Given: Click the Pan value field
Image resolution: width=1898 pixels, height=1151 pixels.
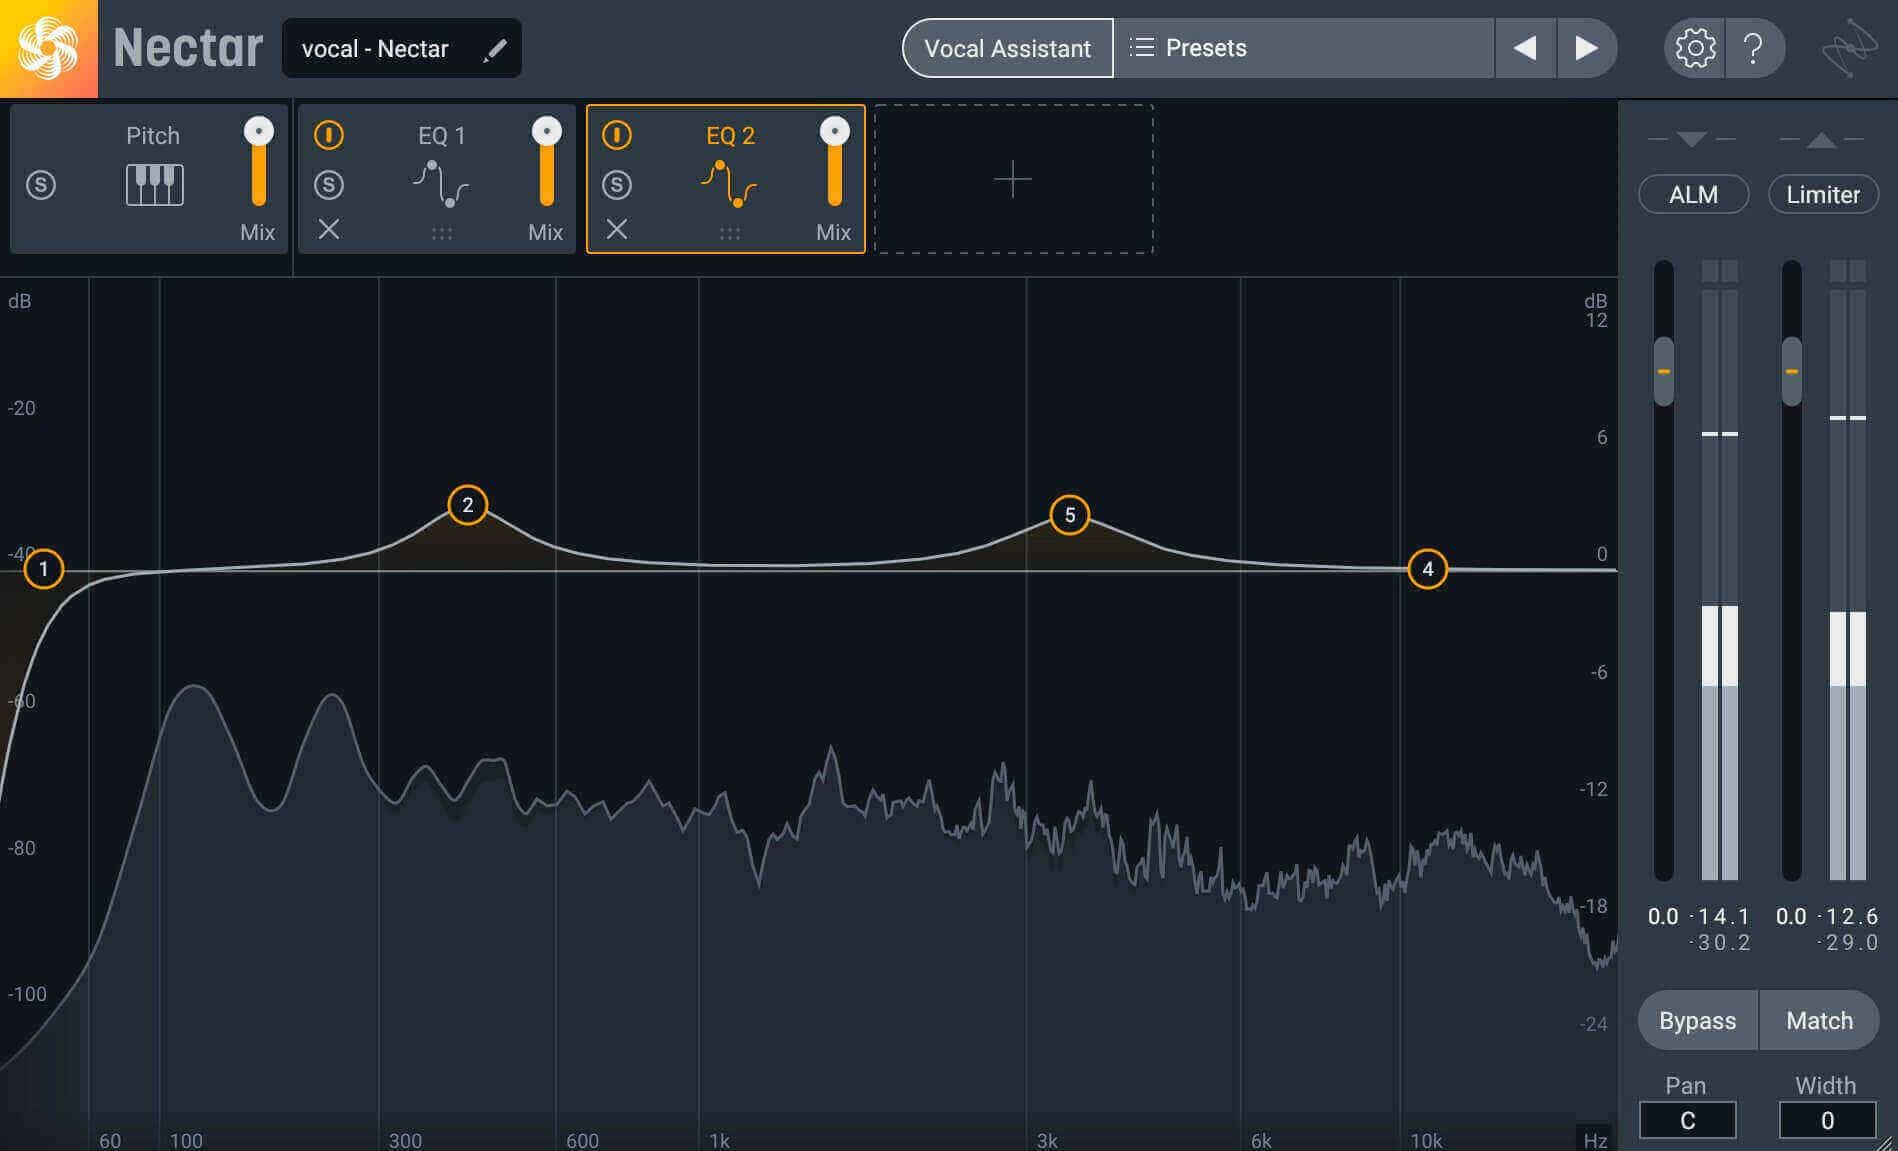Looking at the screenshot, I should [x=1687, y=1121].
